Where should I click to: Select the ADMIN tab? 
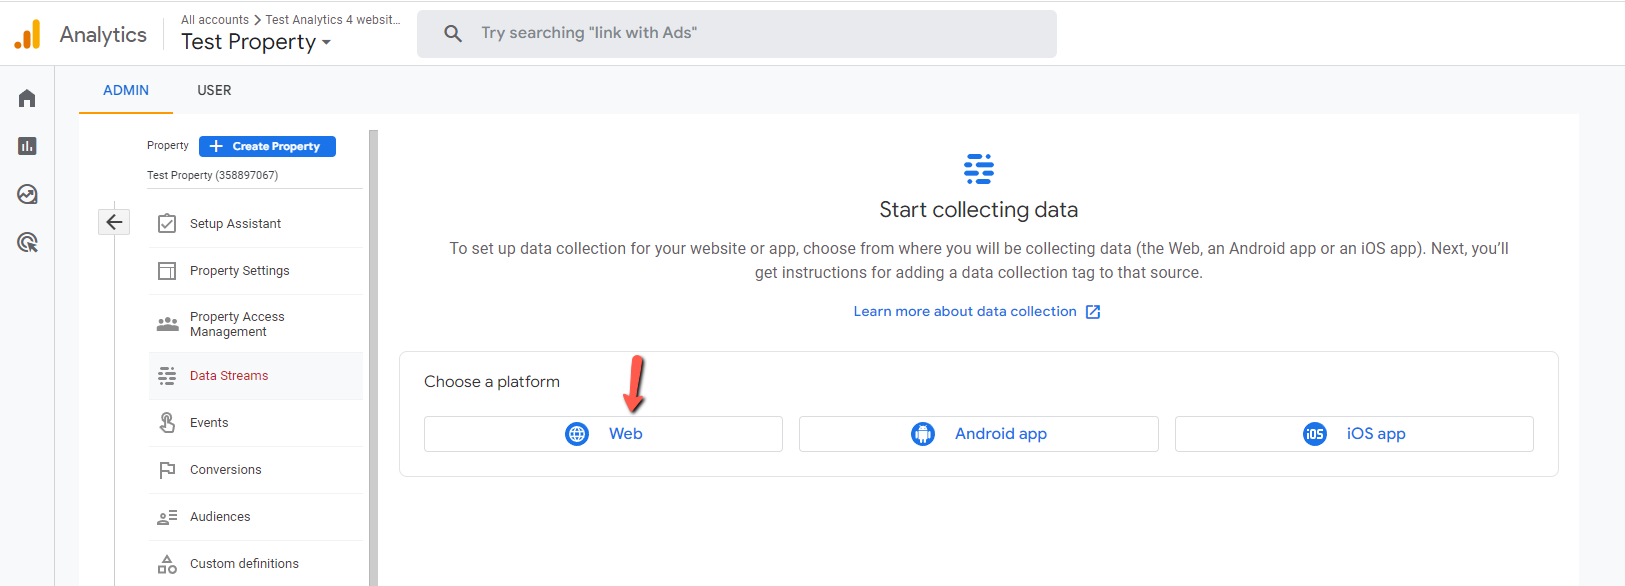126,90
